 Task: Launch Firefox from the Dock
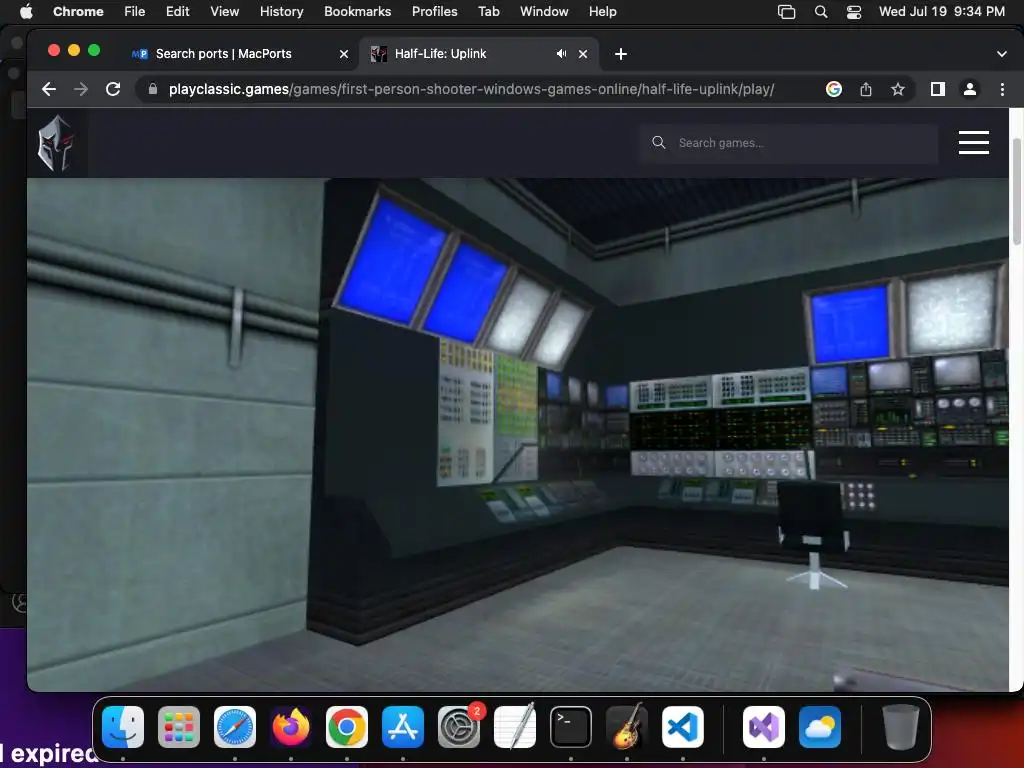click(291, 727)
